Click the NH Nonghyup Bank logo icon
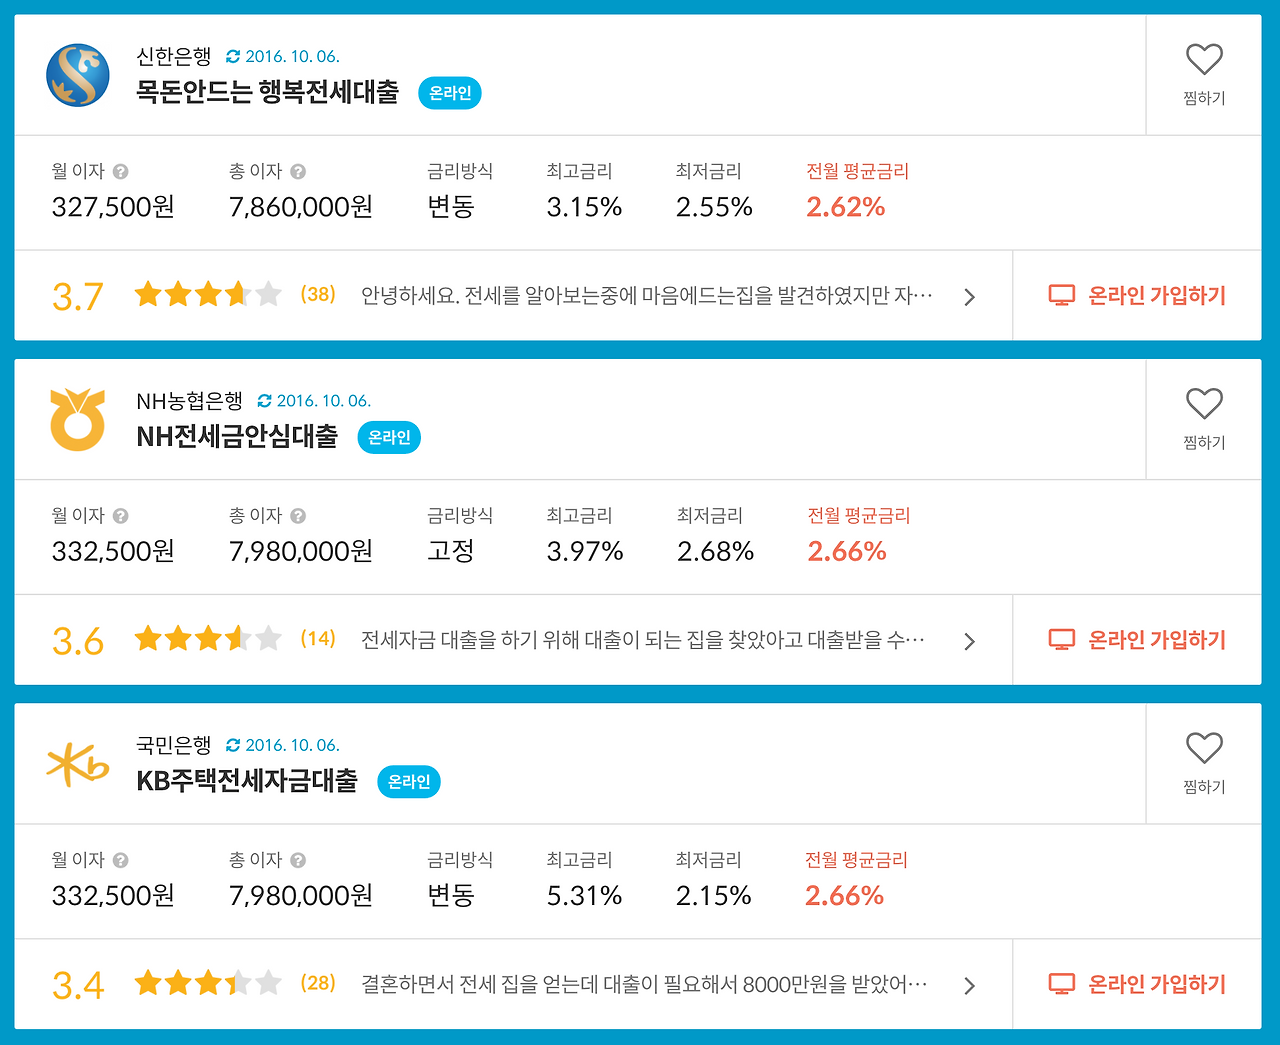 [77, 419]
